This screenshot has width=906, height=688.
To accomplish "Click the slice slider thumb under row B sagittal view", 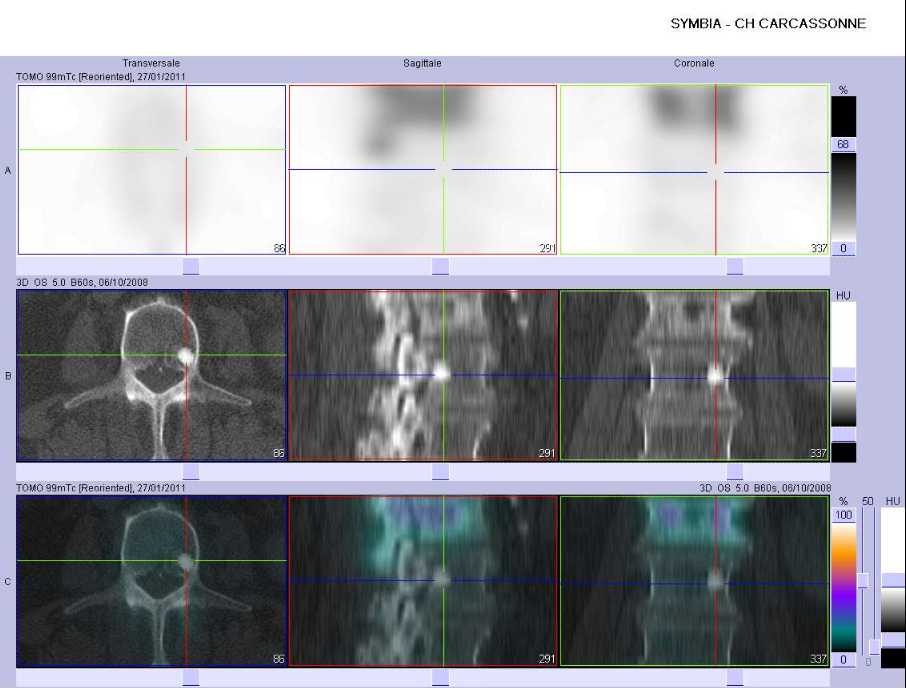I will tap(440, 472).
